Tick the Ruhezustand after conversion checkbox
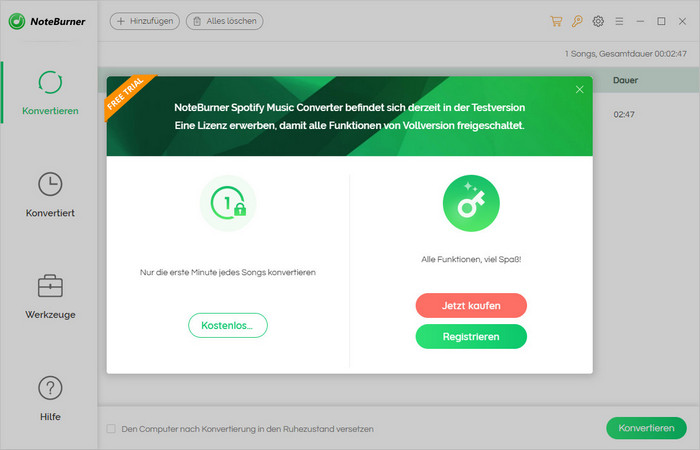The image size is (700, 450). [x=111, y=429]
